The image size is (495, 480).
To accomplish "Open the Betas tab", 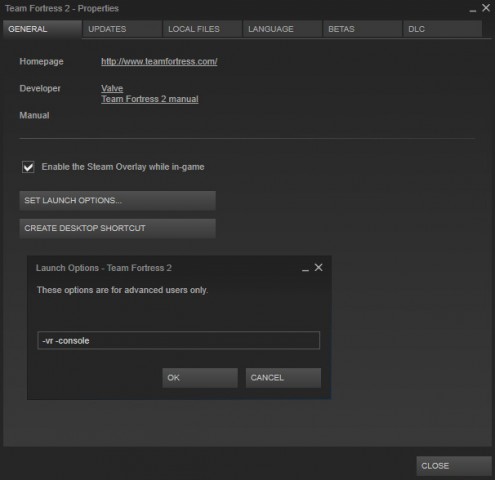I will 362,29.
